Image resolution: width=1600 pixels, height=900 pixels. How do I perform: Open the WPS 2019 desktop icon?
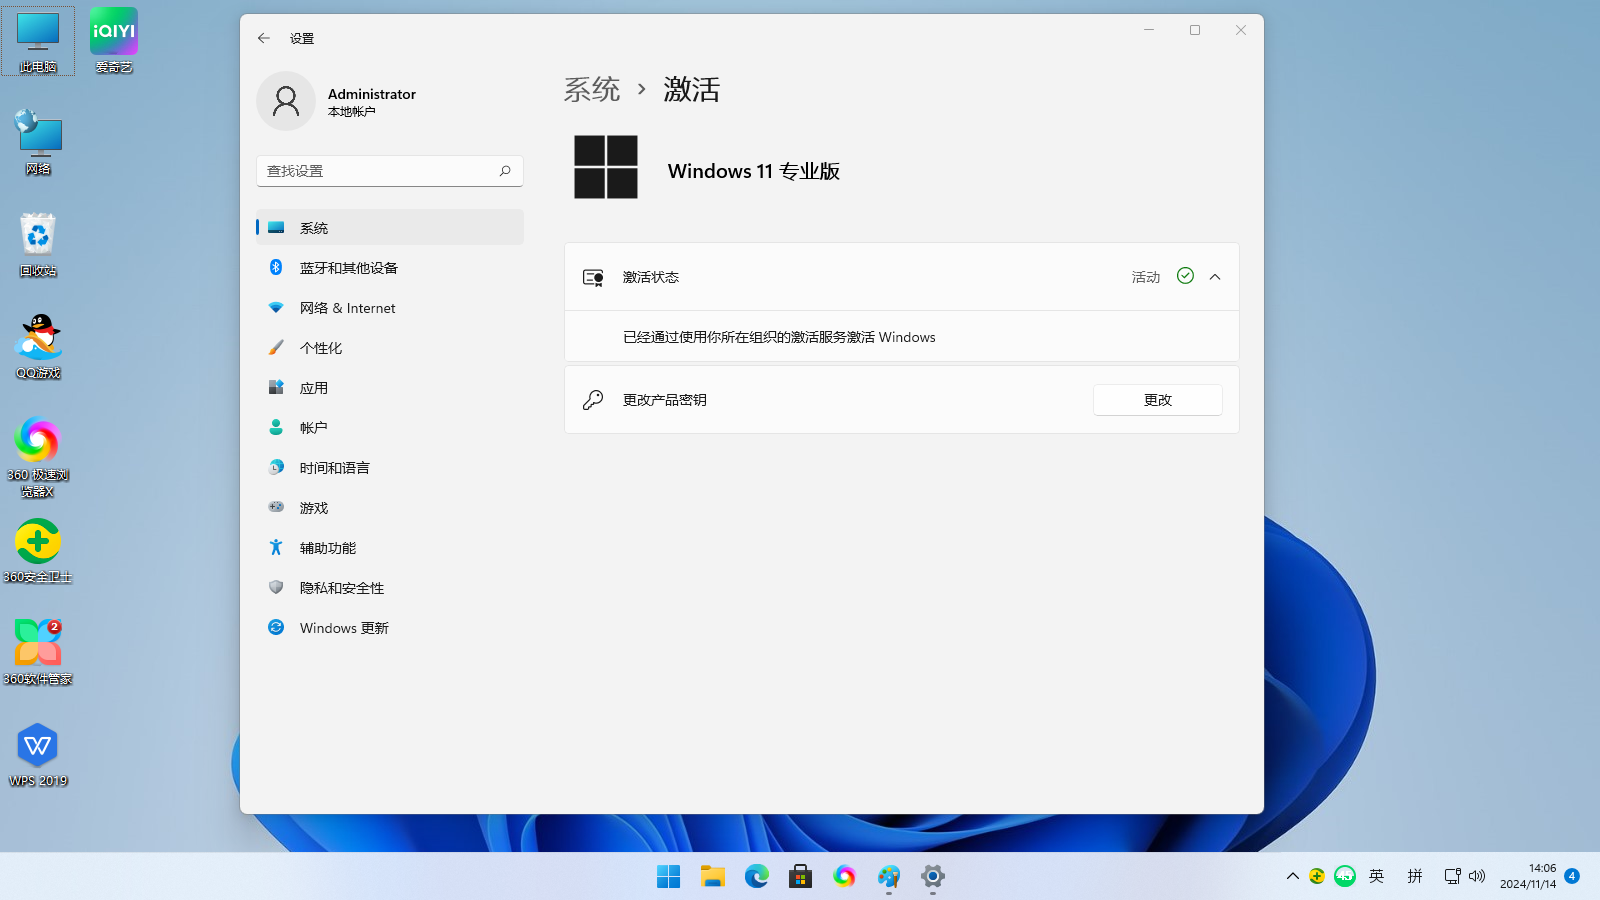click(x=38, y=754)
